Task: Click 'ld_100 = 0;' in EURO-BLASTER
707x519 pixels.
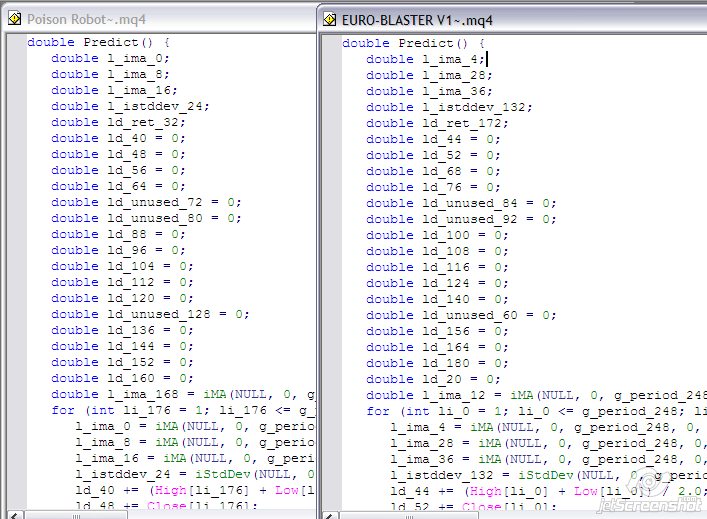Action: (465, 235)
